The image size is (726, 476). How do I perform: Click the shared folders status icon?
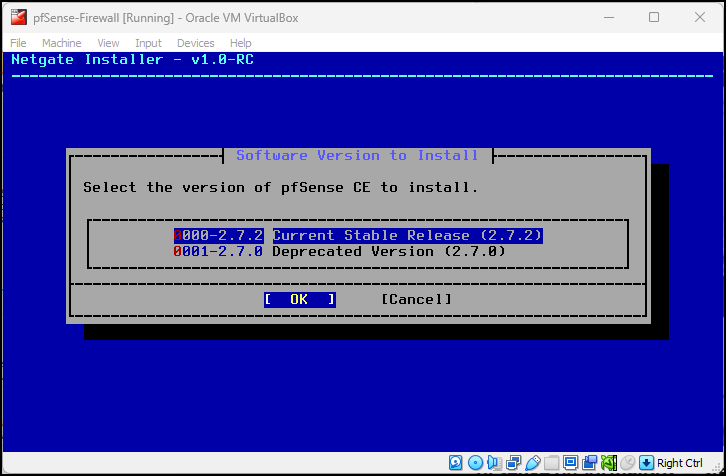pos(551,463)
